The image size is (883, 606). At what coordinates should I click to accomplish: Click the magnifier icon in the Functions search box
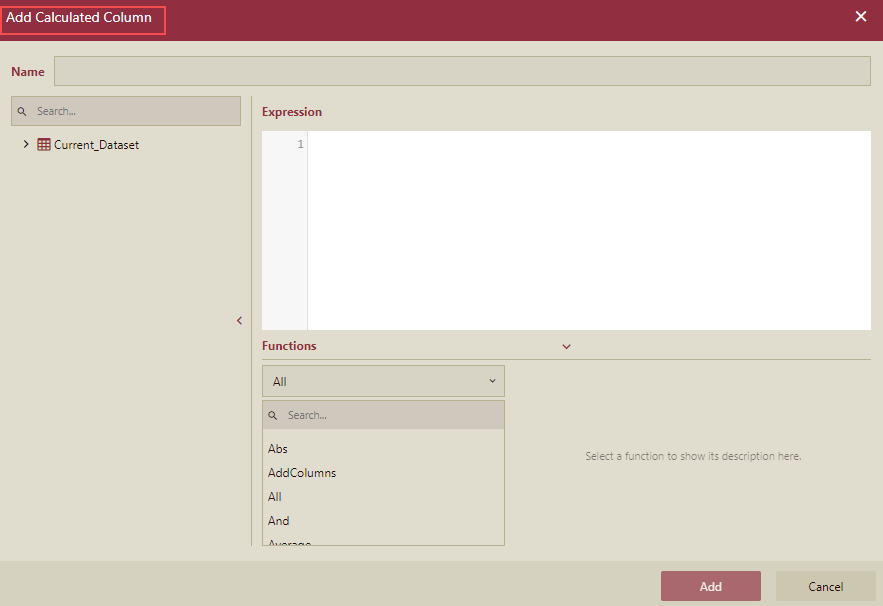pos(273,414)
